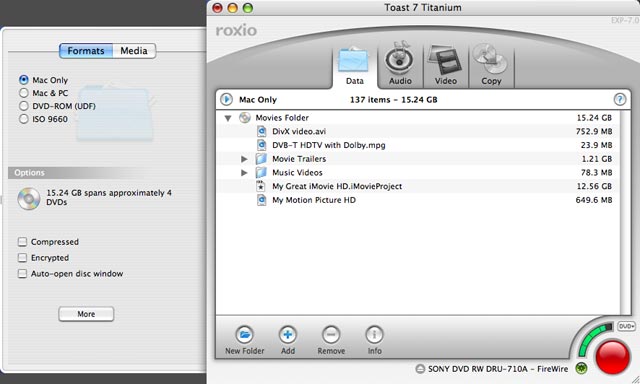This screenshot has height=384, width=640.
Task: Click the Add plus icon
Action: point(288,335)
